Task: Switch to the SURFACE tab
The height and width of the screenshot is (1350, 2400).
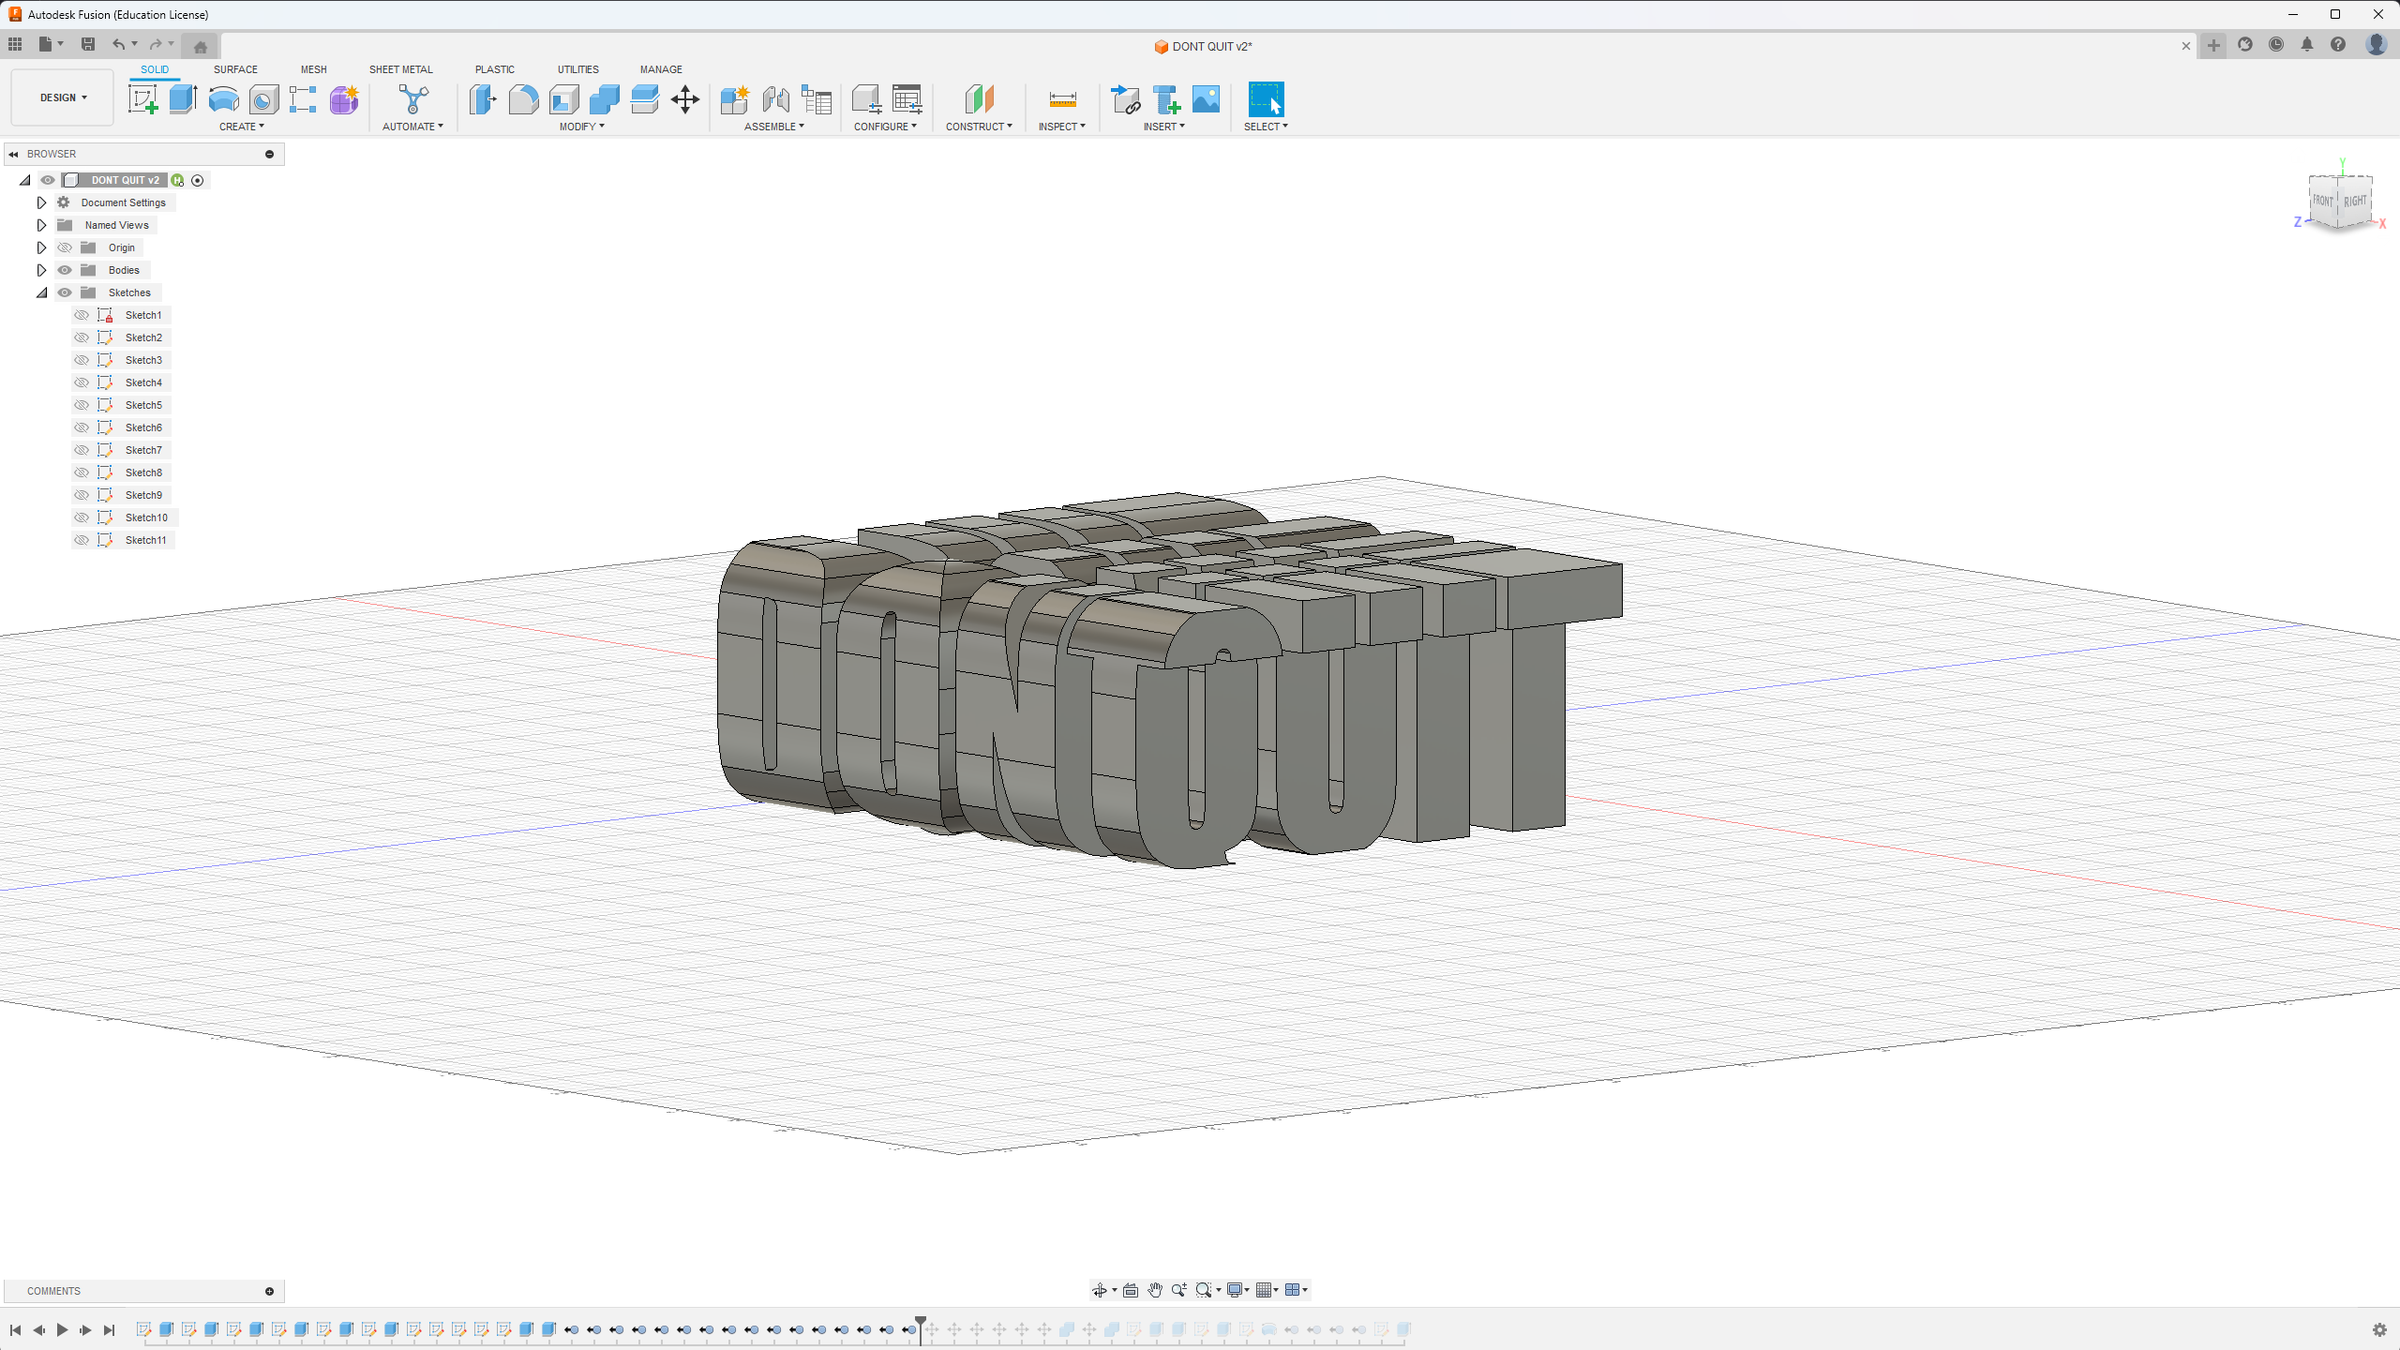Action: 235,69
